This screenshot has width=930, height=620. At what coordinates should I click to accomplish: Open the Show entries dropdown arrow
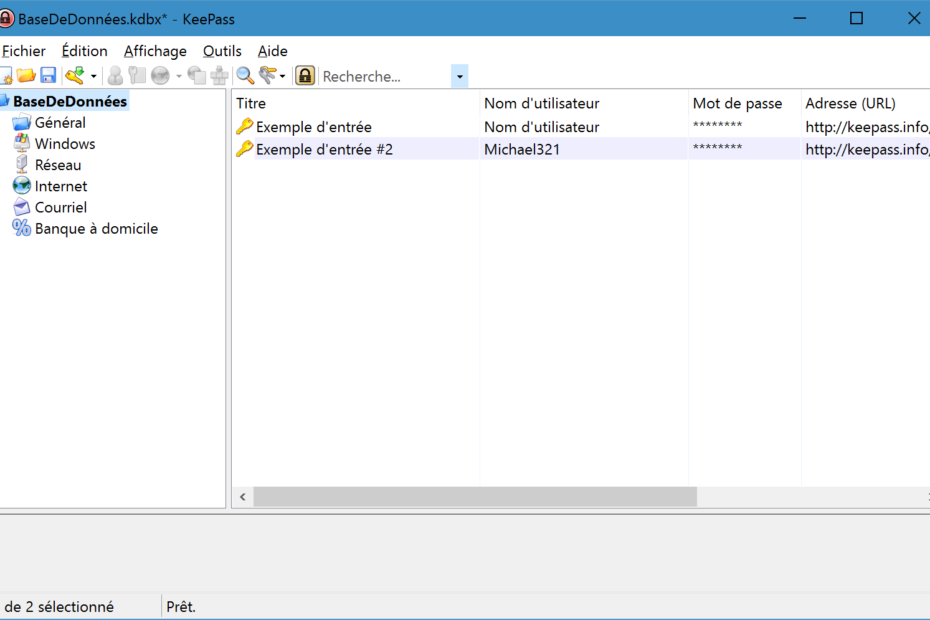(282, 77)
